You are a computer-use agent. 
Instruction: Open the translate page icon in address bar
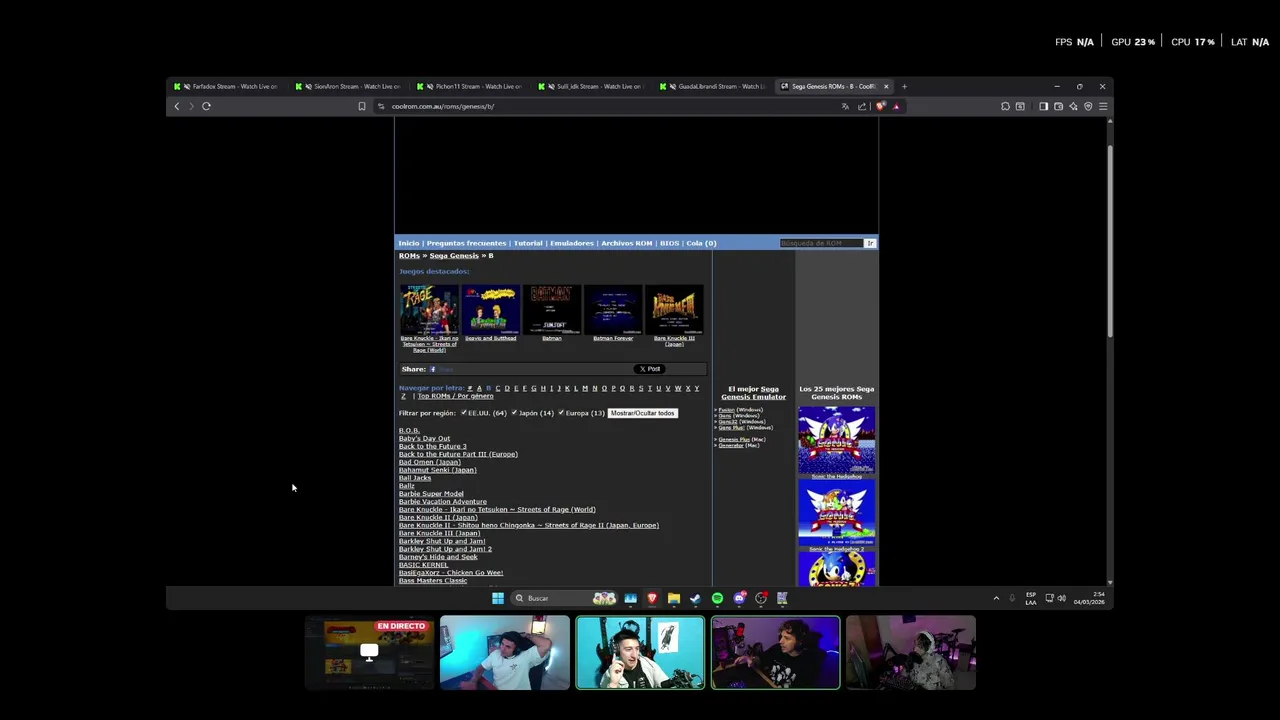pos(845,106)
